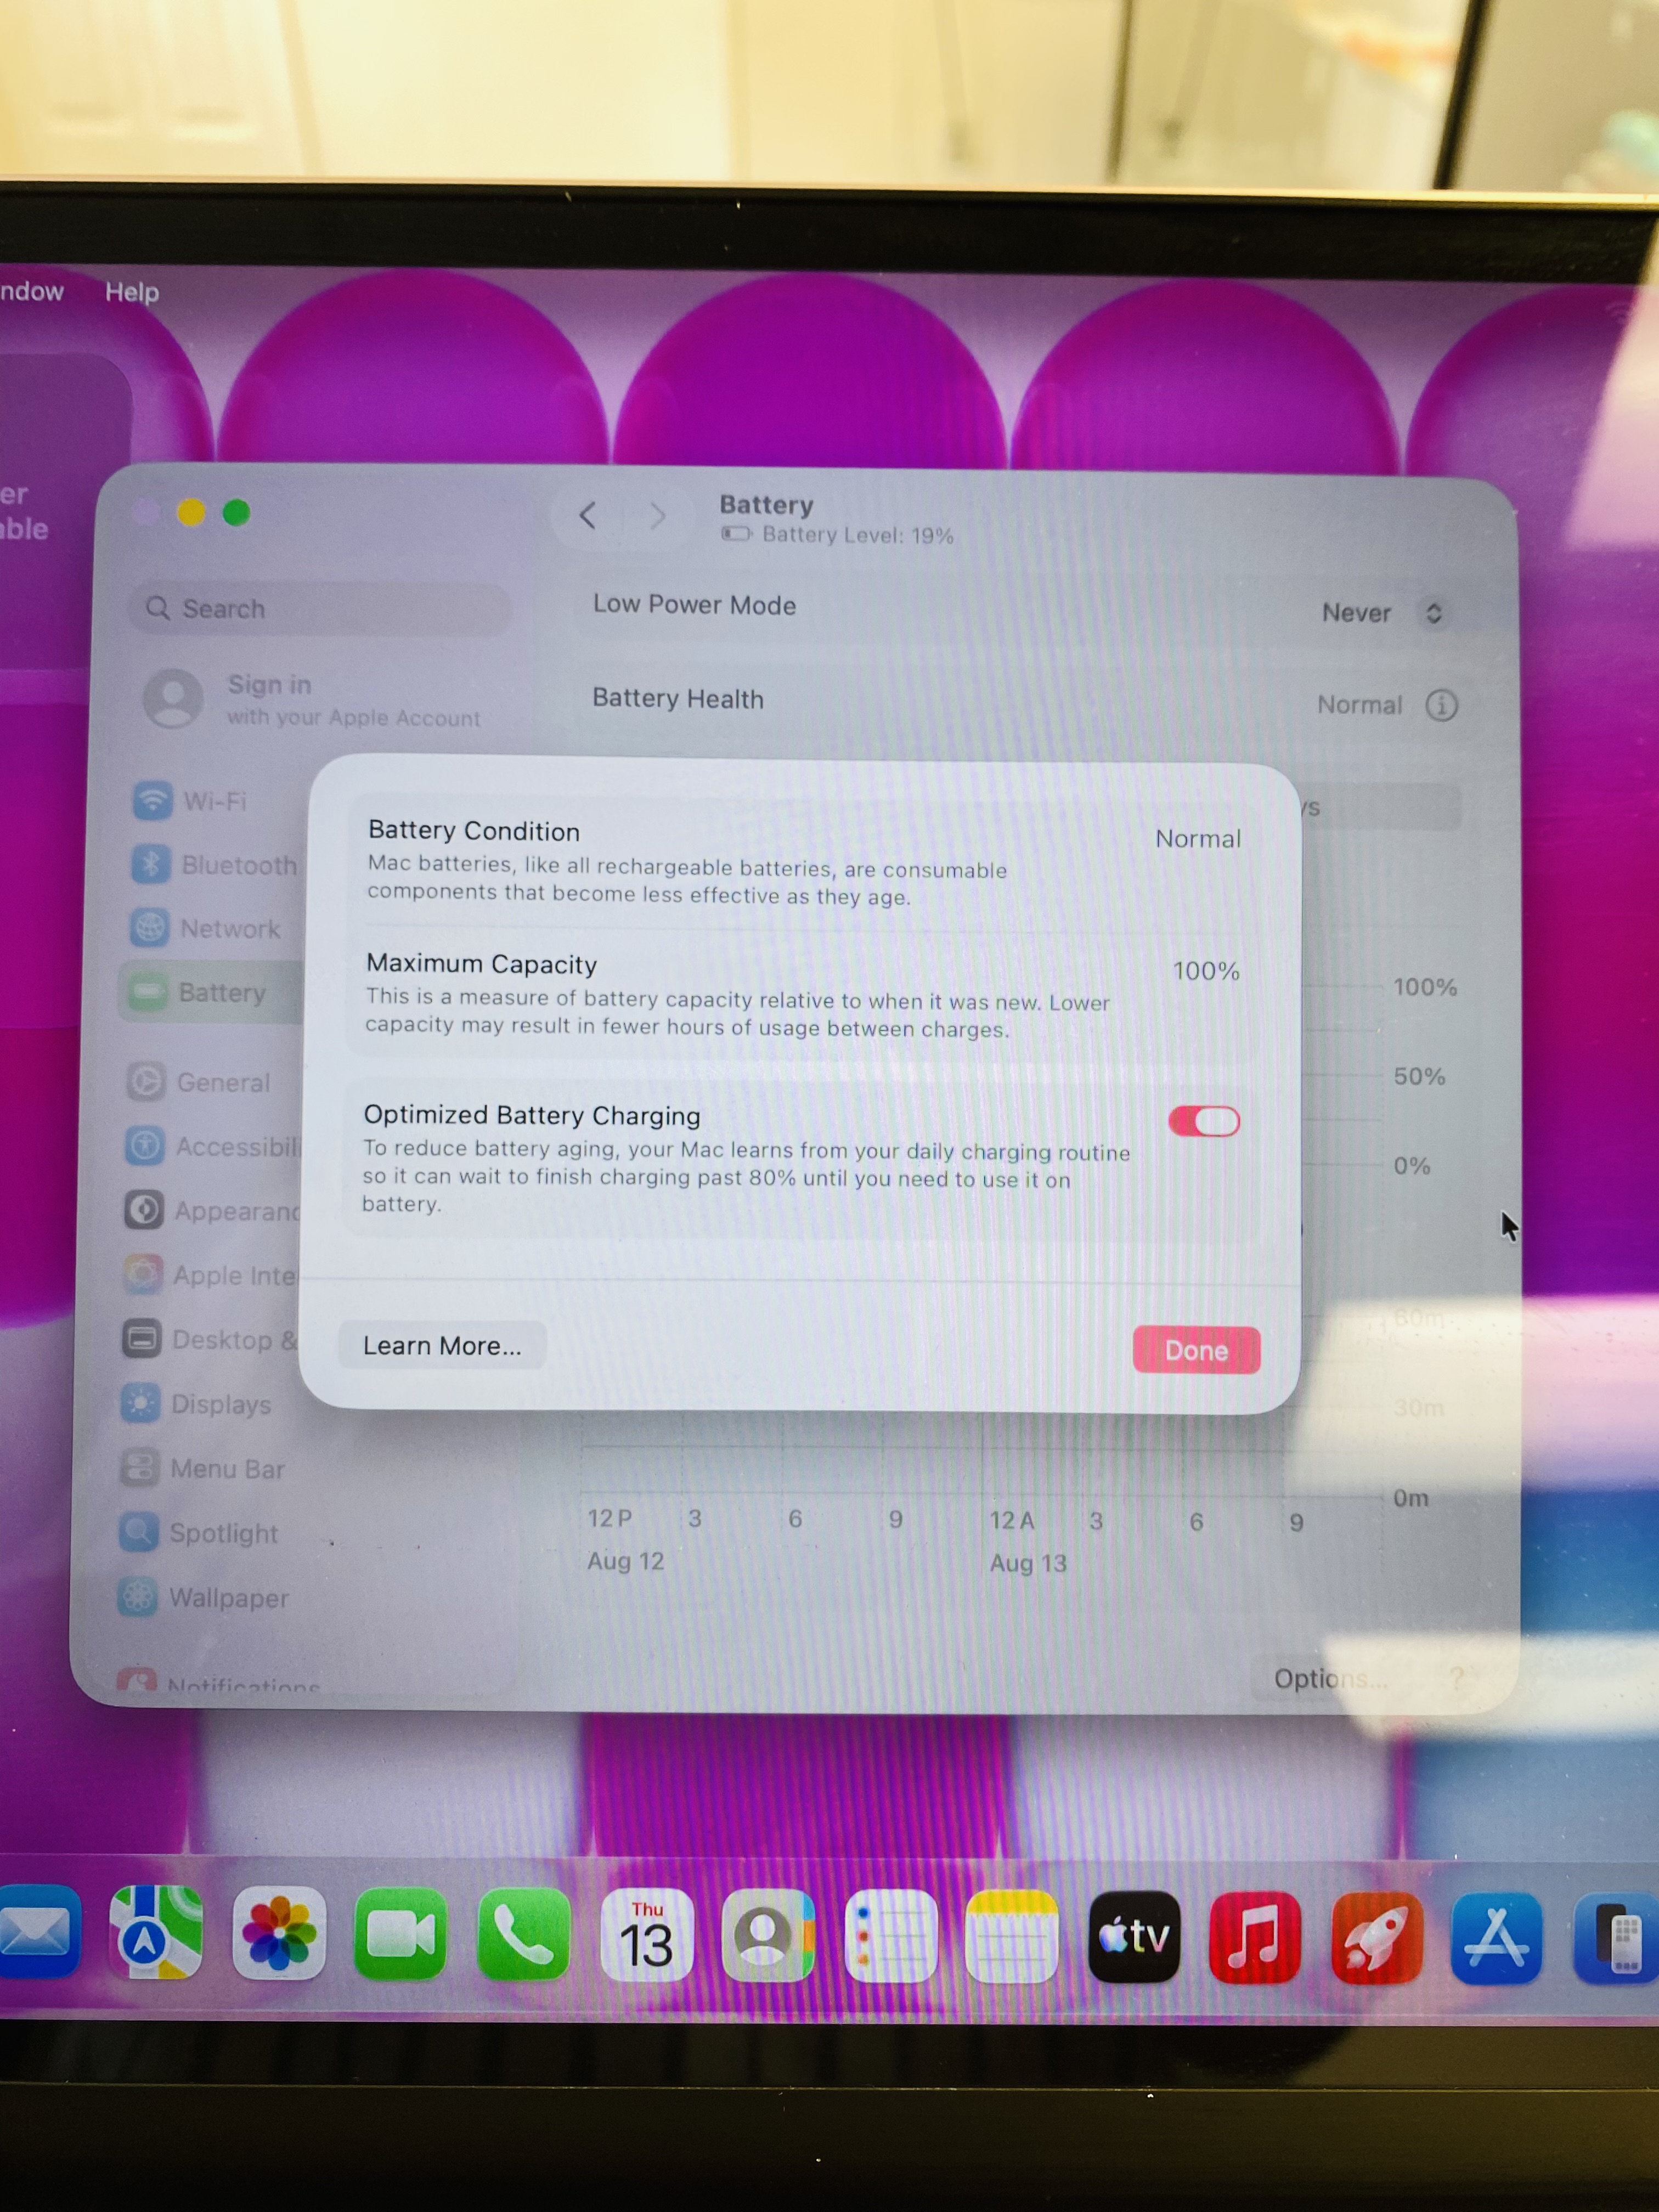Viewport: 1659px width, 2212px height.
Task: Go forward with the right chevron
Action: pos(657,516)
